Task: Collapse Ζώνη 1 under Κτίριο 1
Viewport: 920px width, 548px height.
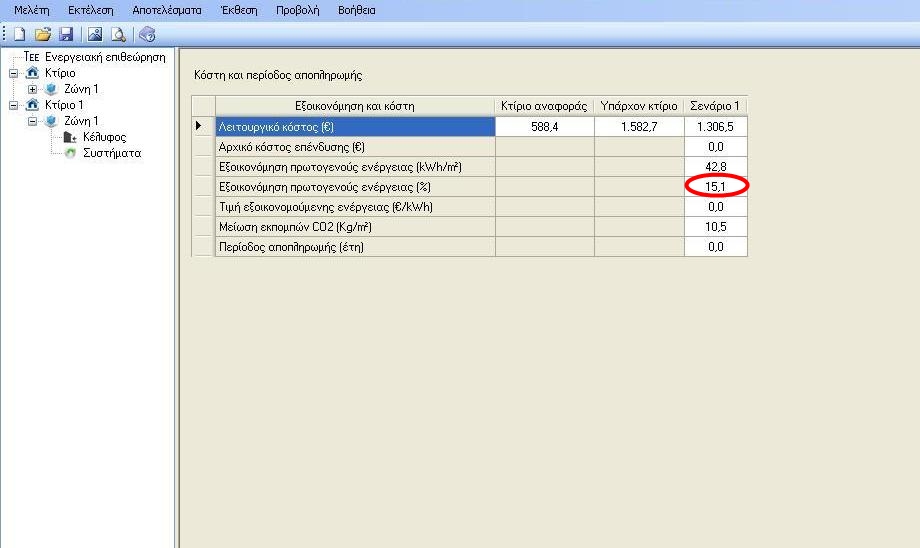Action: [x=32, y=121]
